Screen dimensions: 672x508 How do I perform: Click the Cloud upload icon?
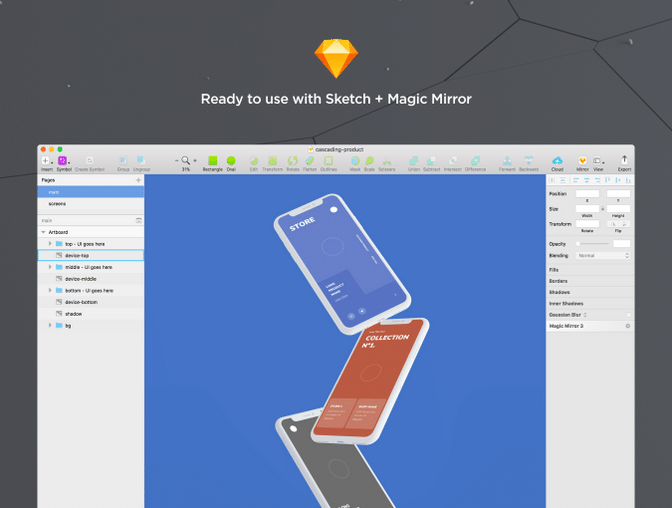(557, 161)
